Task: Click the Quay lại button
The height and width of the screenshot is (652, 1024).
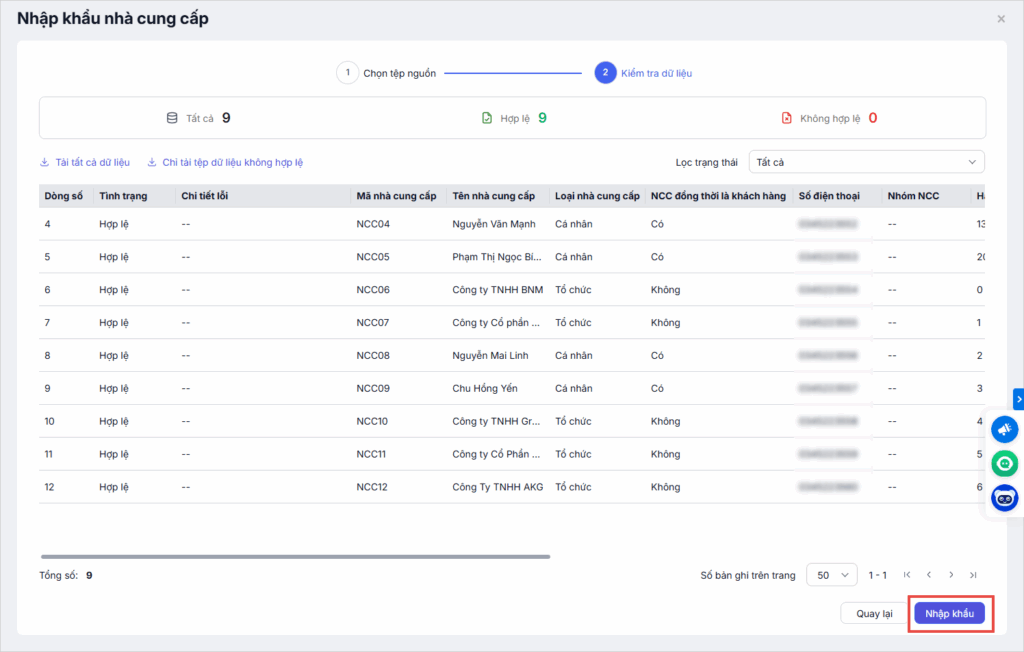Action: point(874,613)
